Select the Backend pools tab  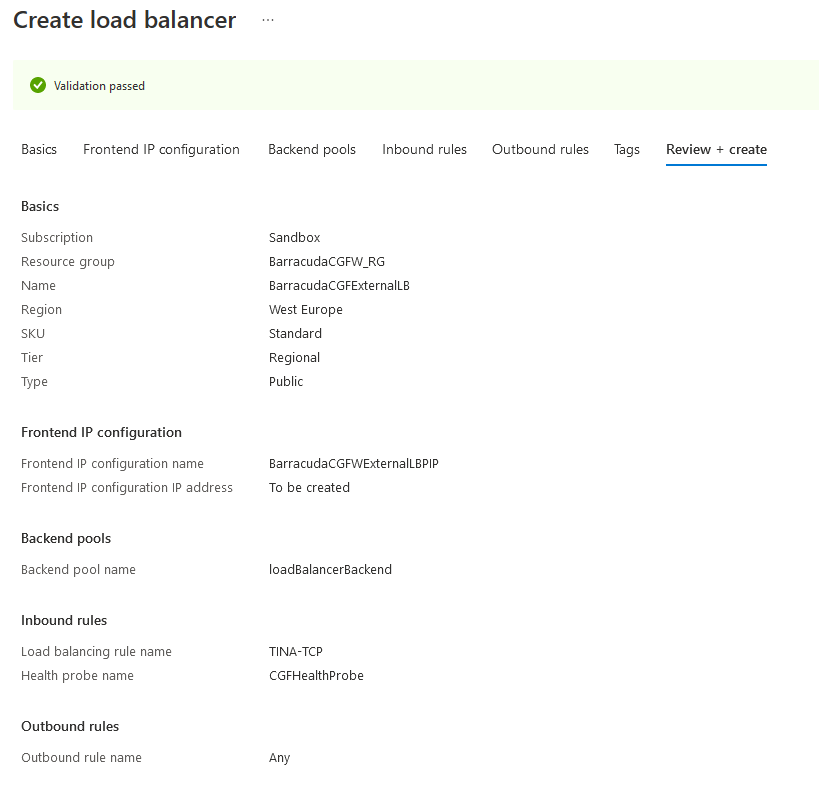point(311,149)
